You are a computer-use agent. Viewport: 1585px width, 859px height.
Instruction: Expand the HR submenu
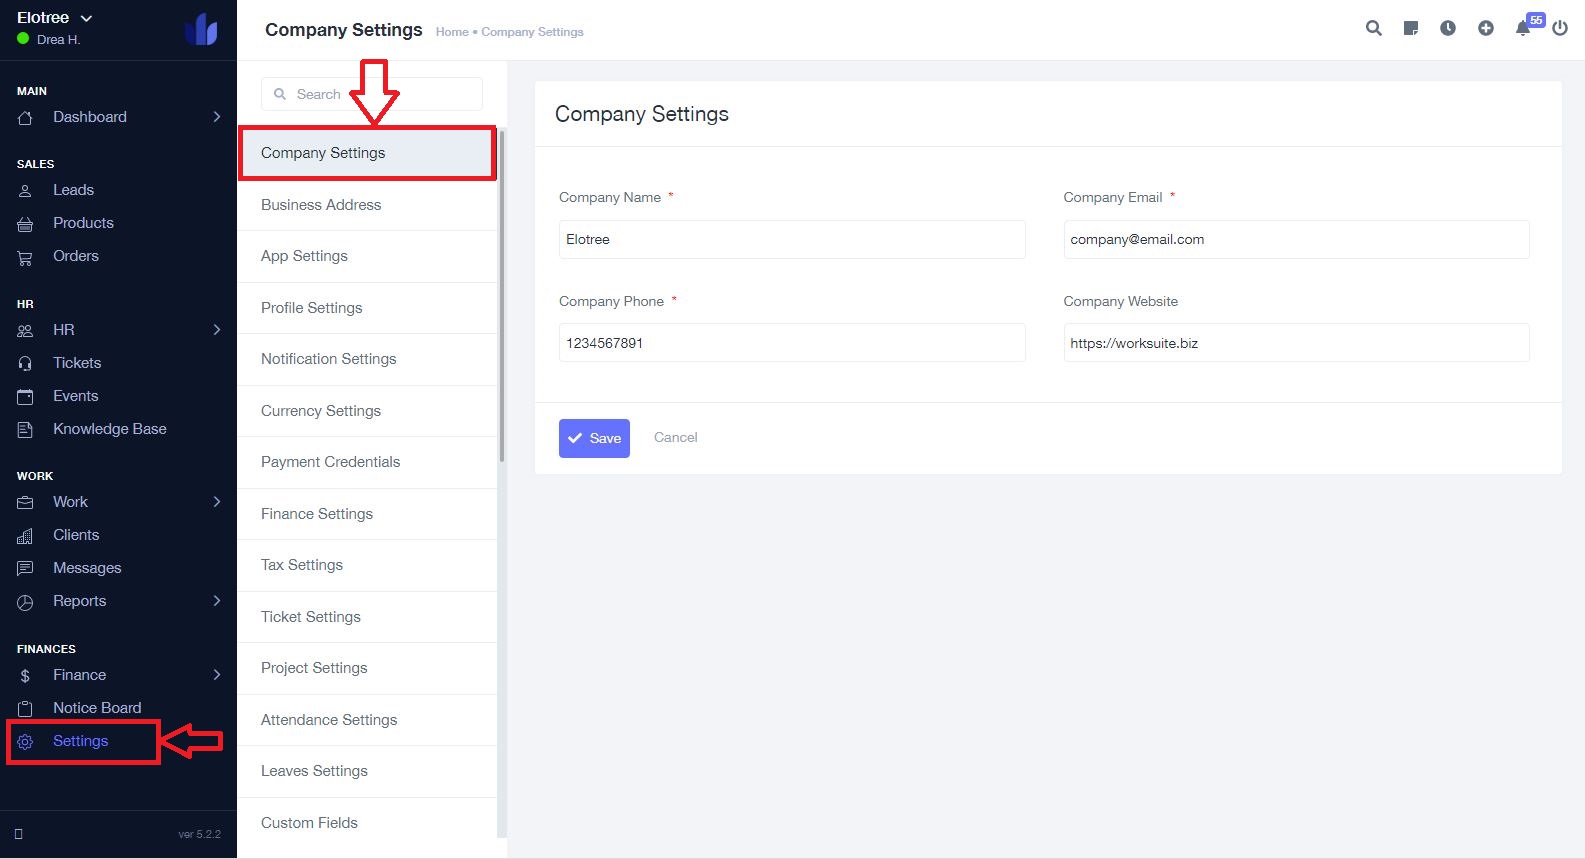point(217,330)
